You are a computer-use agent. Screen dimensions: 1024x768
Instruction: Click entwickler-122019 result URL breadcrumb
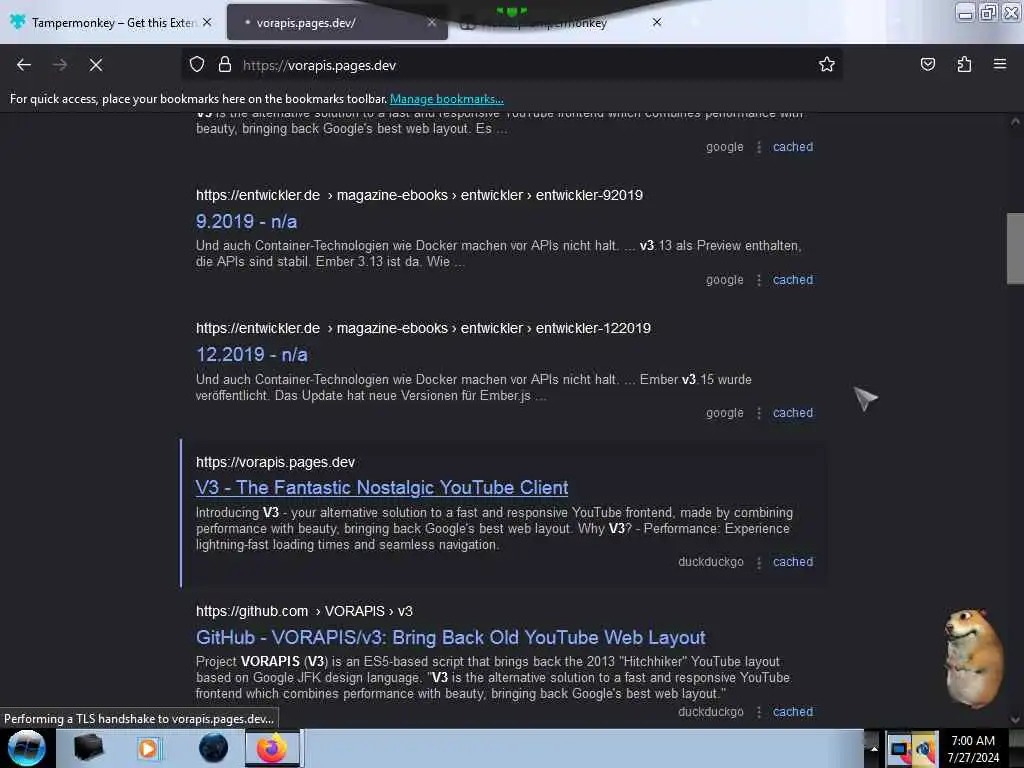click(423, 328)
